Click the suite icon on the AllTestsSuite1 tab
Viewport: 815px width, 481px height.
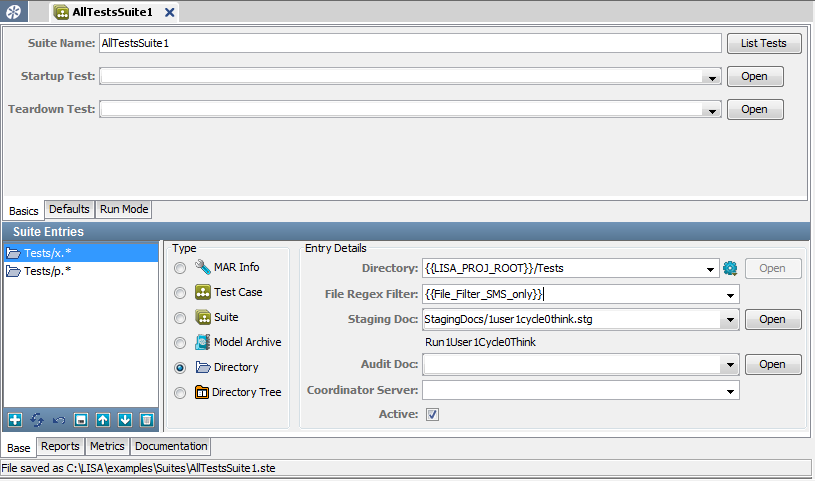coord(61,12)
